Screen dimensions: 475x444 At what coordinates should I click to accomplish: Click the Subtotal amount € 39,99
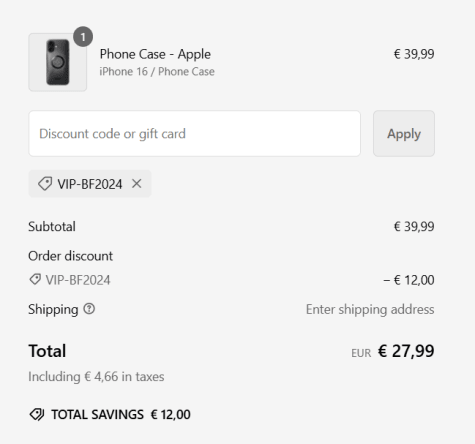(x=414, y=227)
